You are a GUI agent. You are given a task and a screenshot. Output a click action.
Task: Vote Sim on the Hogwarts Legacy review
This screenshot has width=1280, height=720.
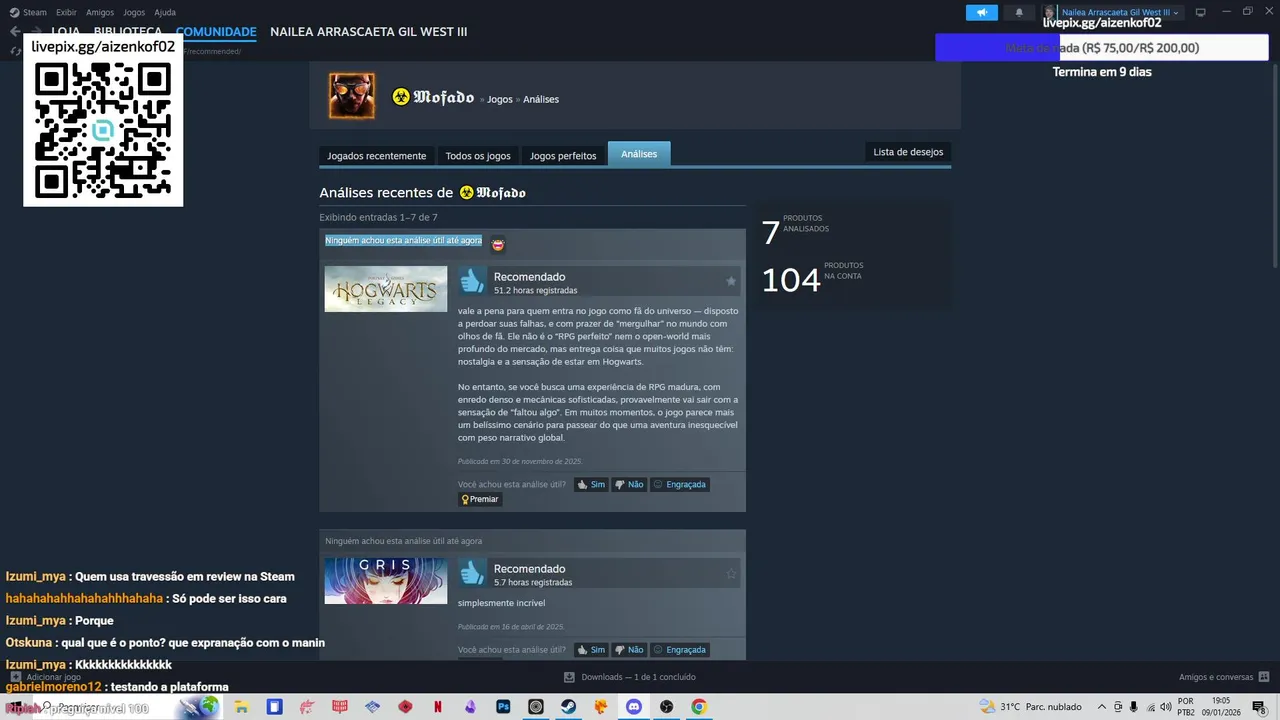591,484
